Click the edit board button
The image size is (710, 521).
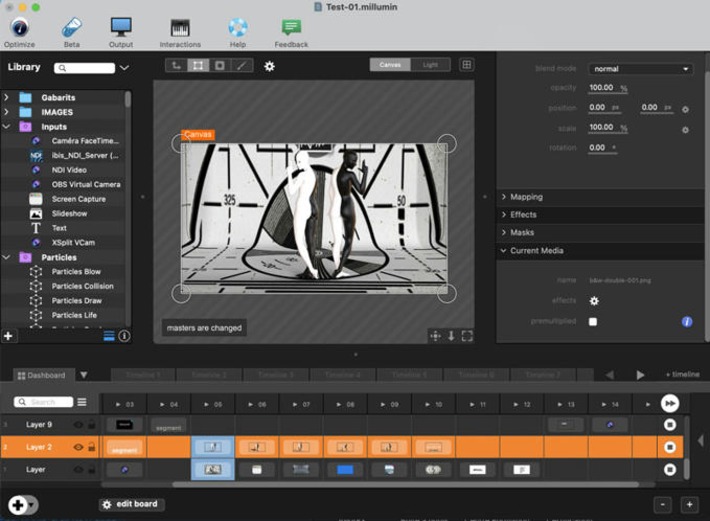coord(131,504)
